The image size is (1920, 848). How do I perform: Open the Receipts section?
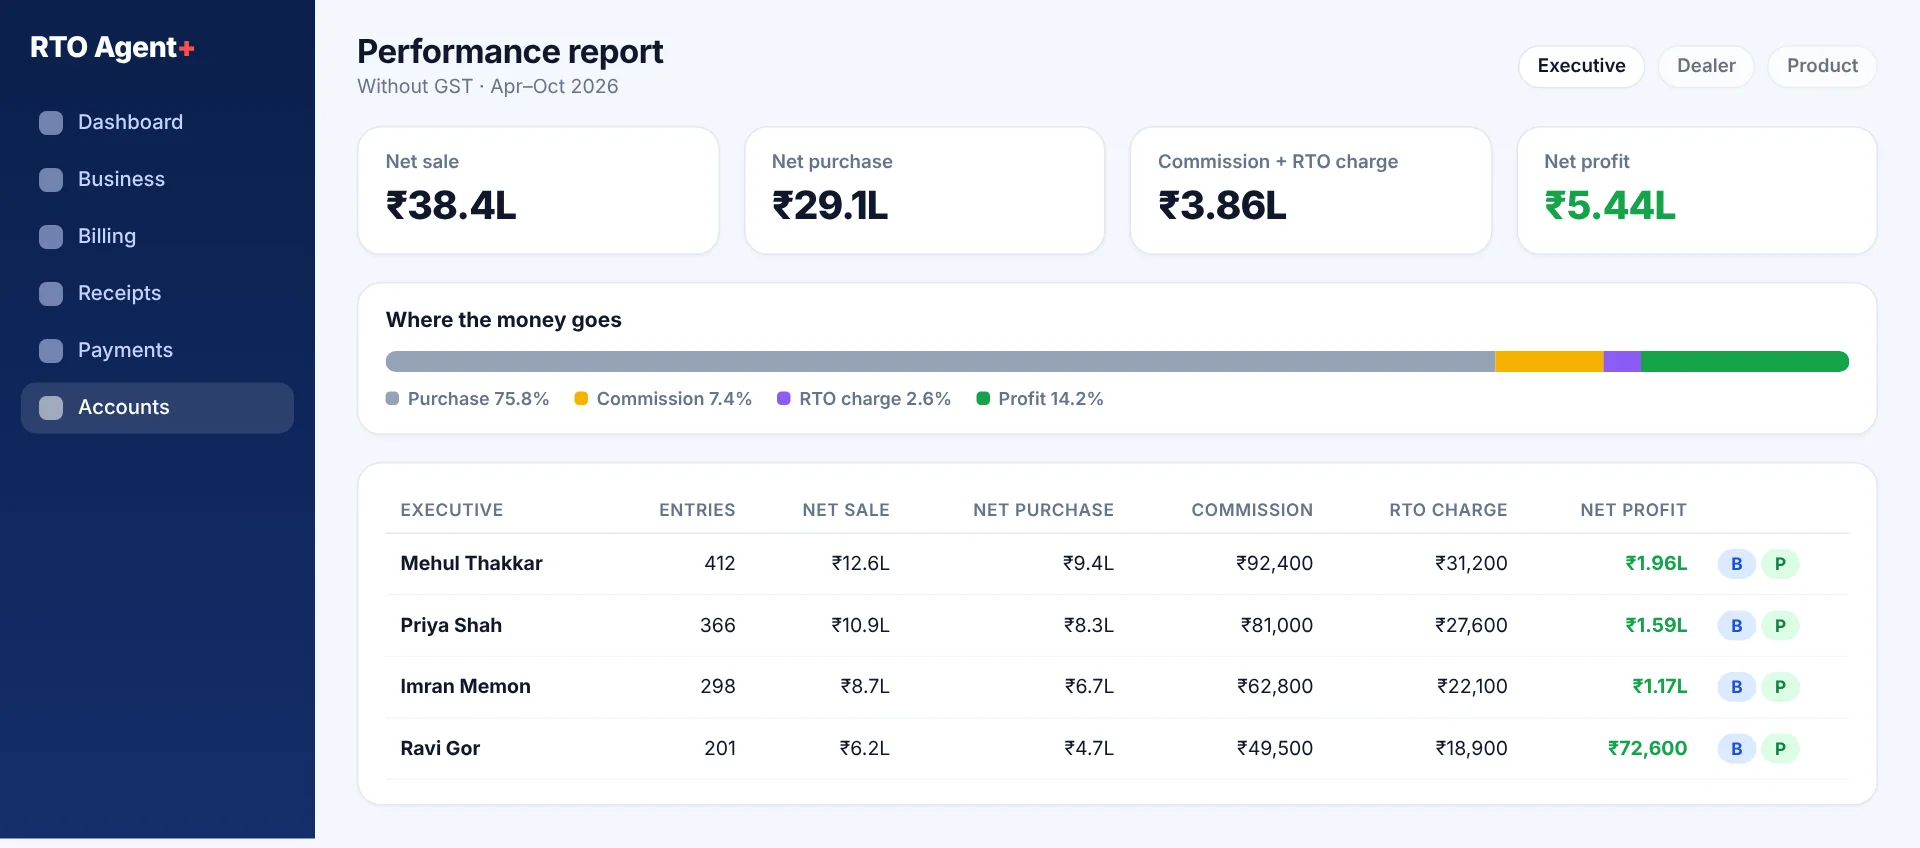(157, 293)
